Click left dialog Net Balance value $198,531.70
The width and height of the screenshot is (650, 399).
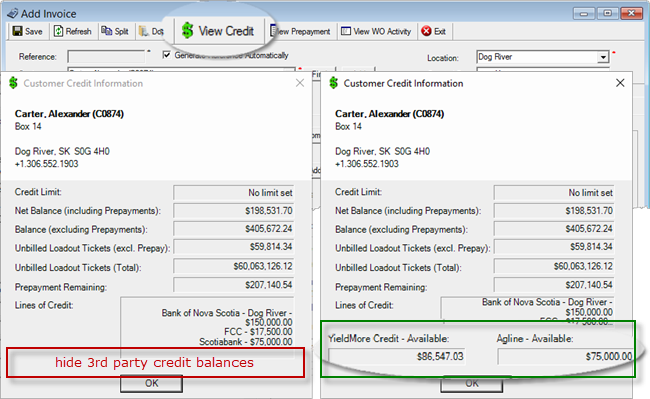pos(233,211)
